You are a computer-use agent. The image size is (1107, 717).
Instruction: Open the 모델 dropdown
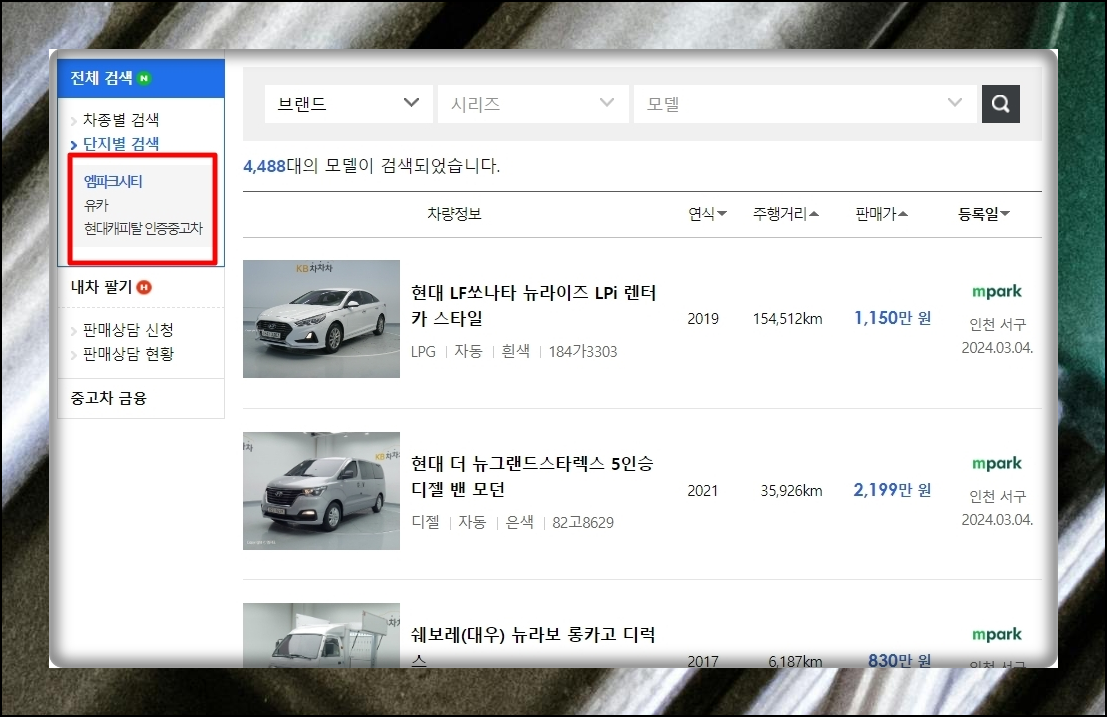click(x=806, y=104)
